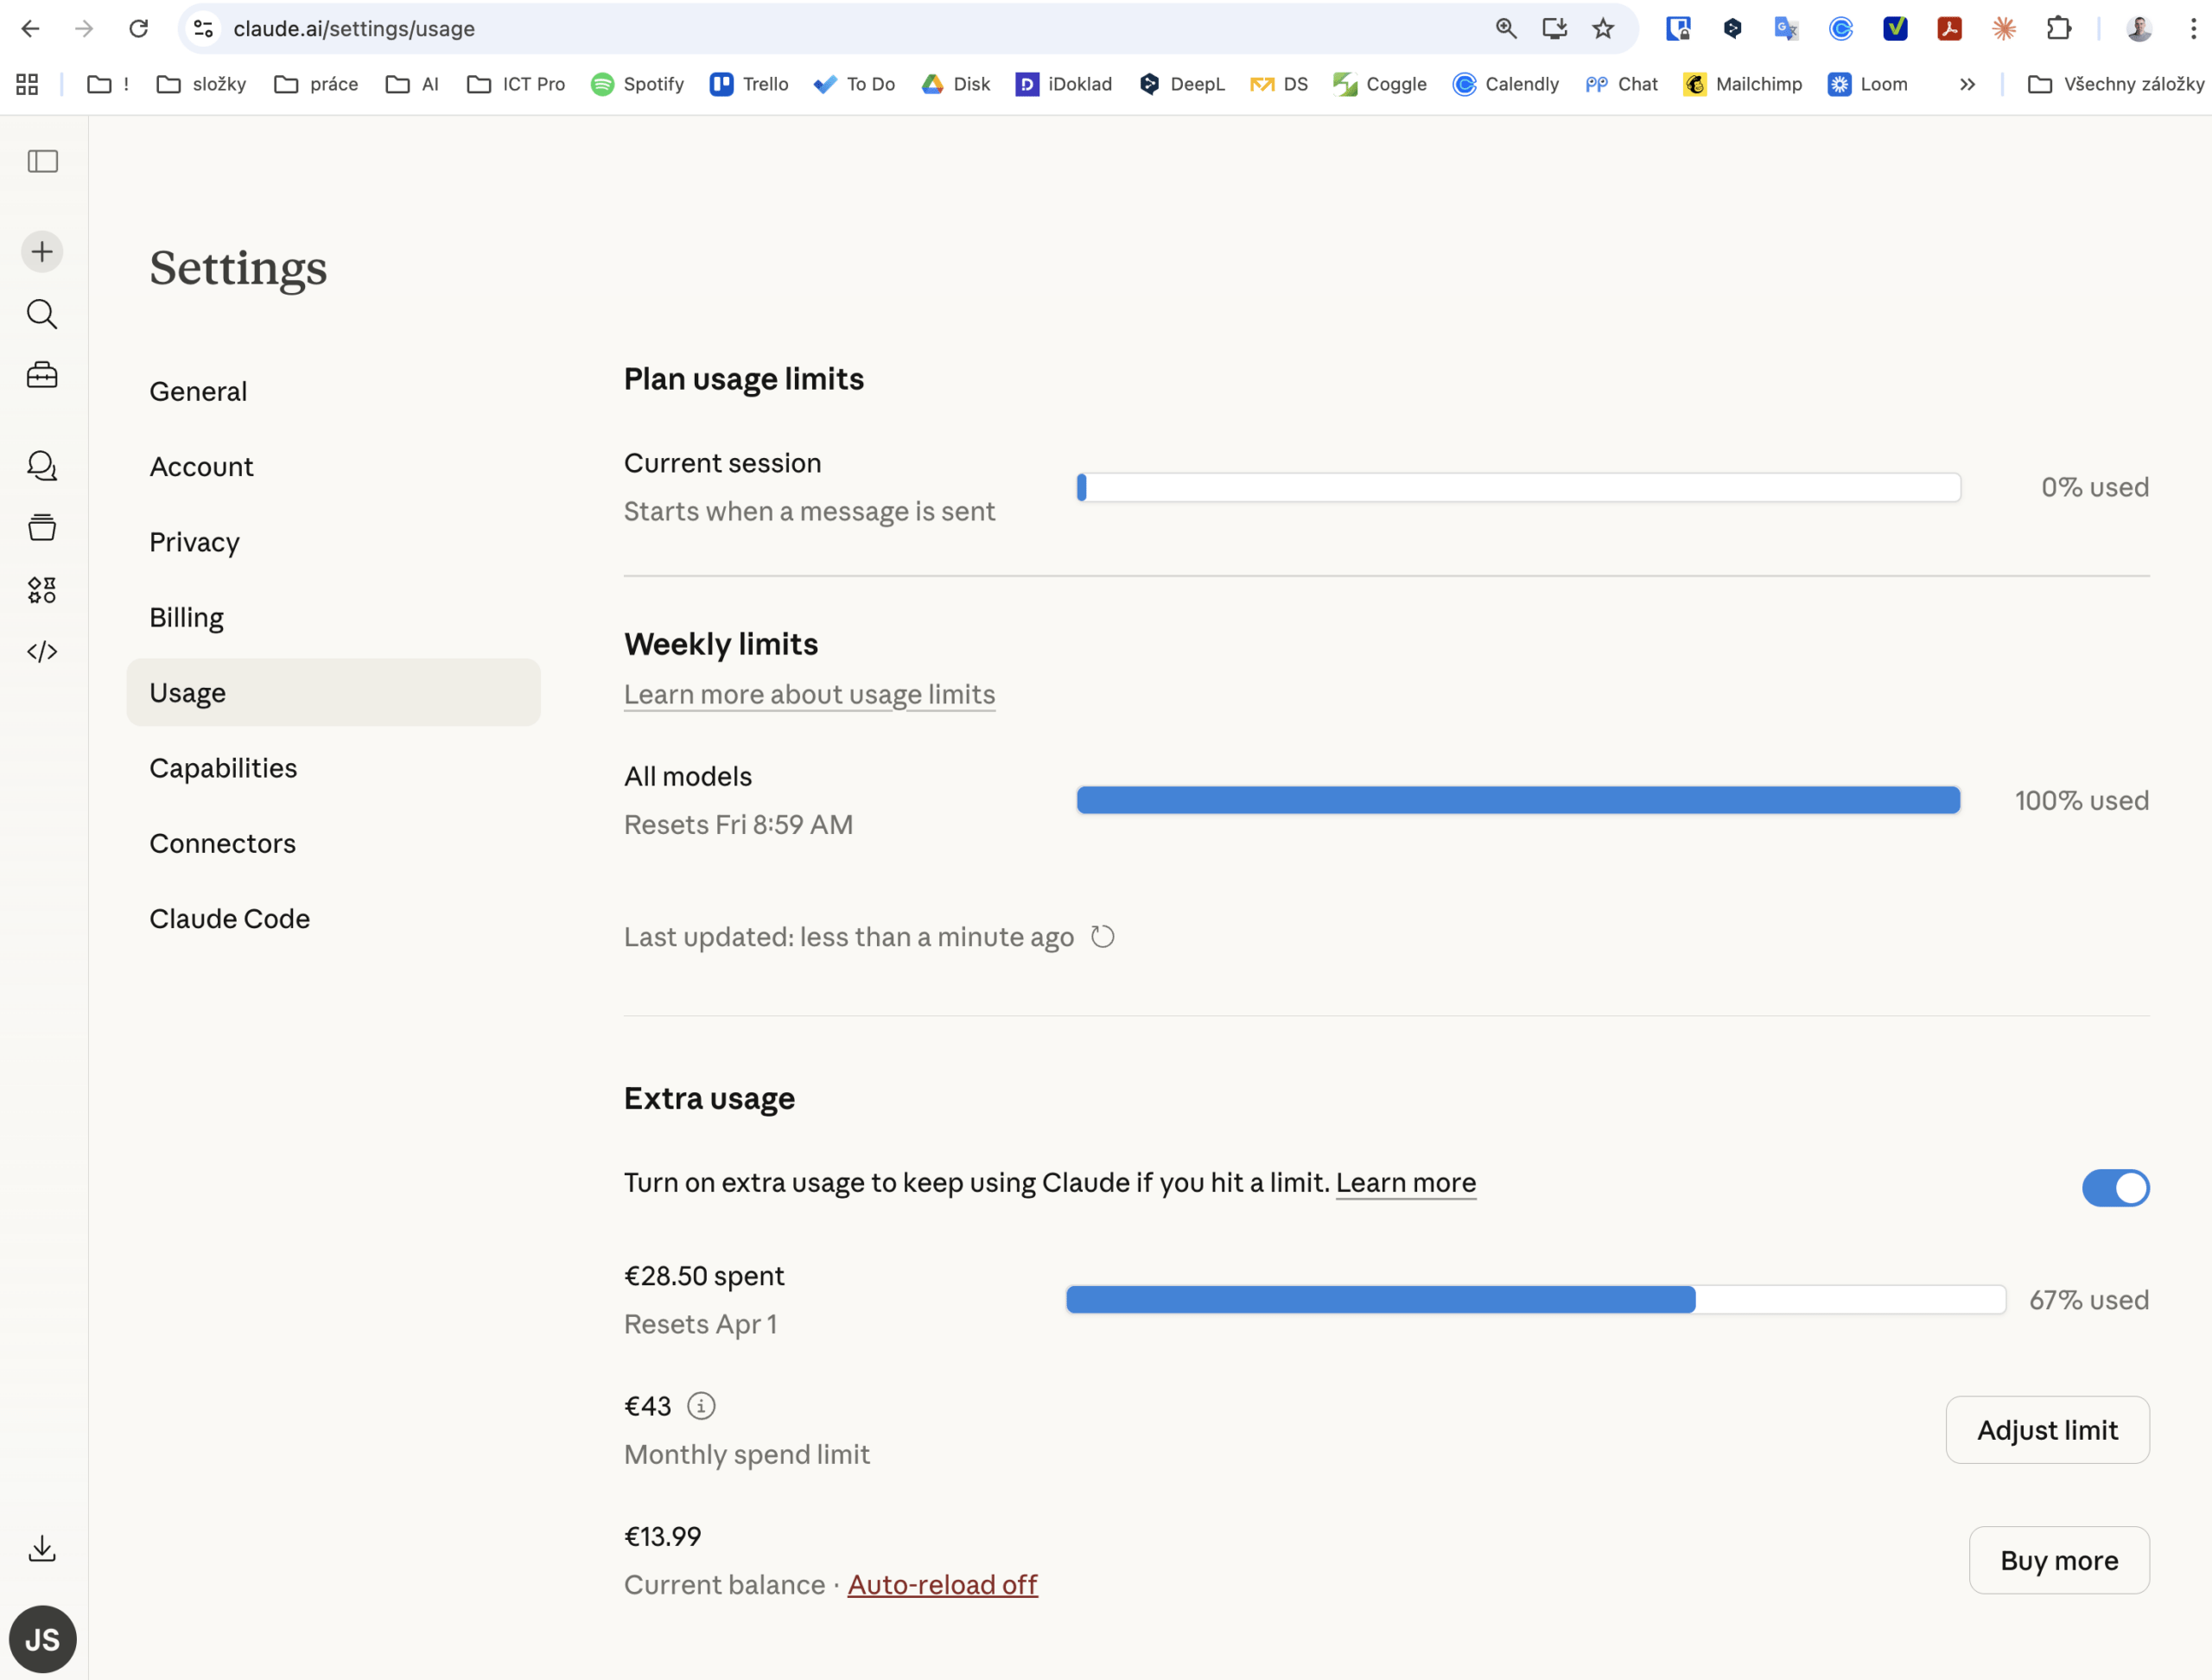Click the Adjust limit button
2212x1680 pixels.
pyautogui.click(x=2046, y=1430)
